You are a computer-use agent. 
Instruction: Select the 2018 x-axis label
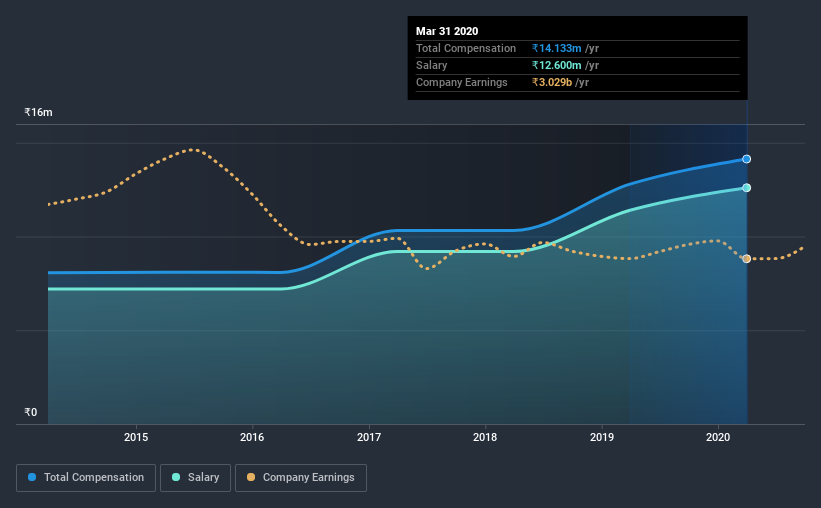pyautogui.click(x=485, y=437)
